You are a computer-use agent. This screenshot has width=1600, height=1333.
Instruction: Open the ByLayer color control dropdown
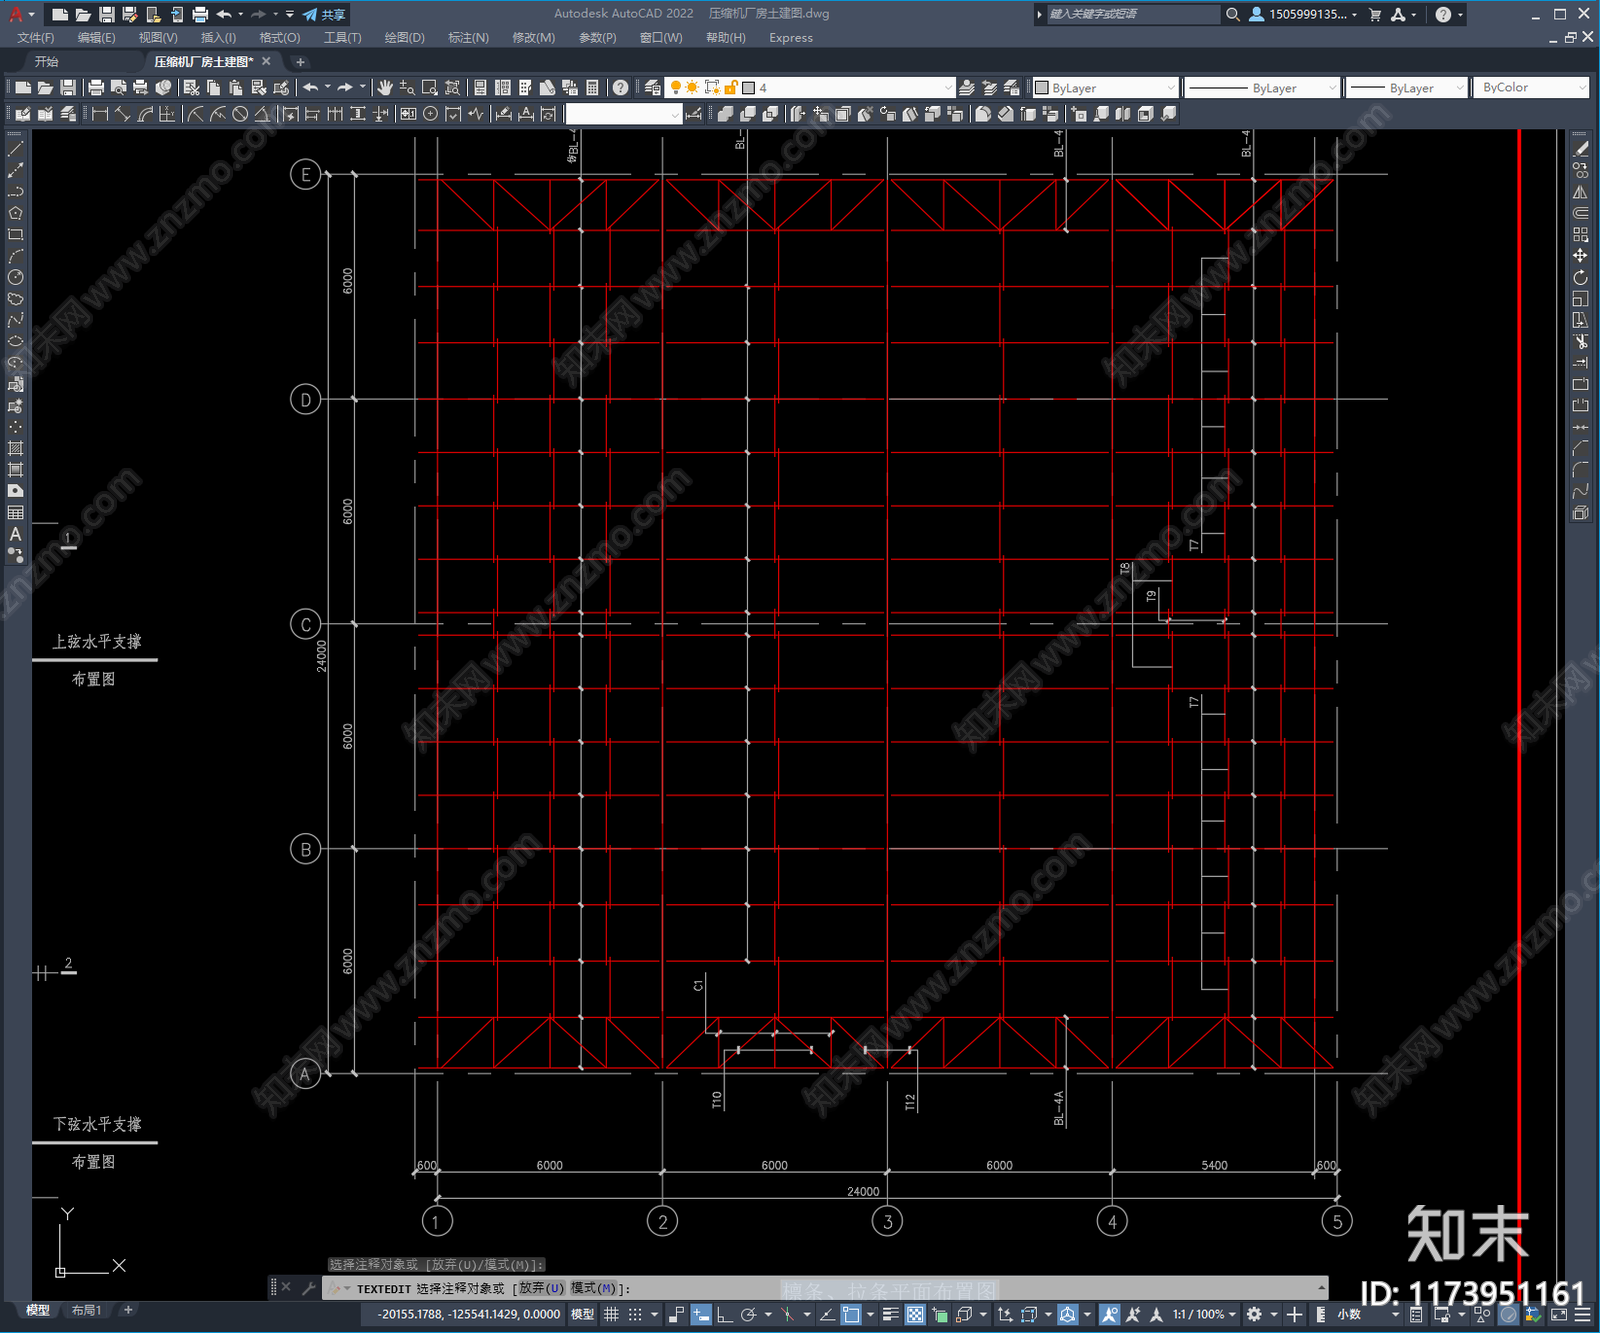click(x=1105, y=88)
